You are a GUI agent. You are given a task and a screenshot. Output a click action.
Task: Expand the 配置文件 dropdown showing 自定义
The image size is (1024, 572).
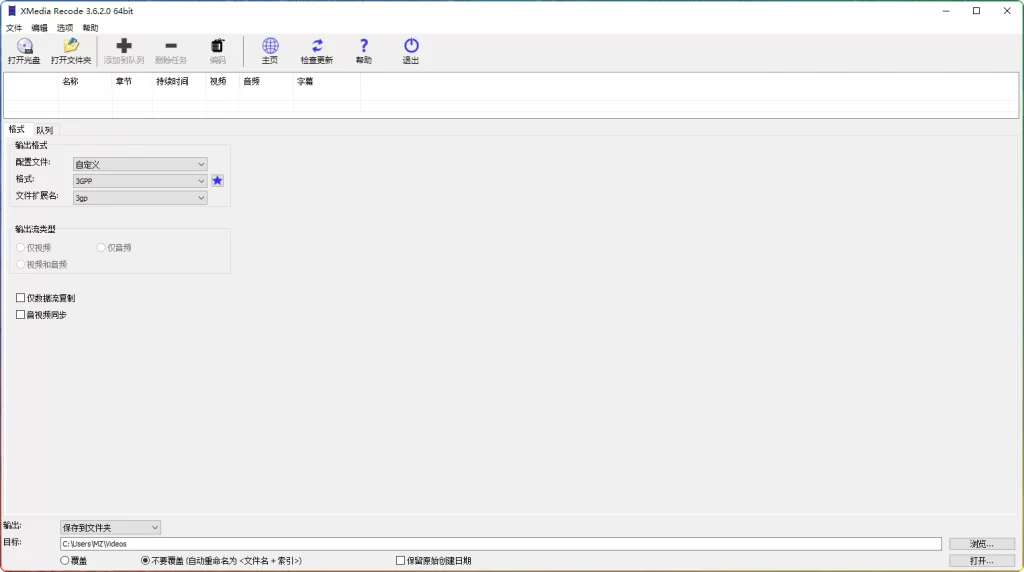point(140,165)
